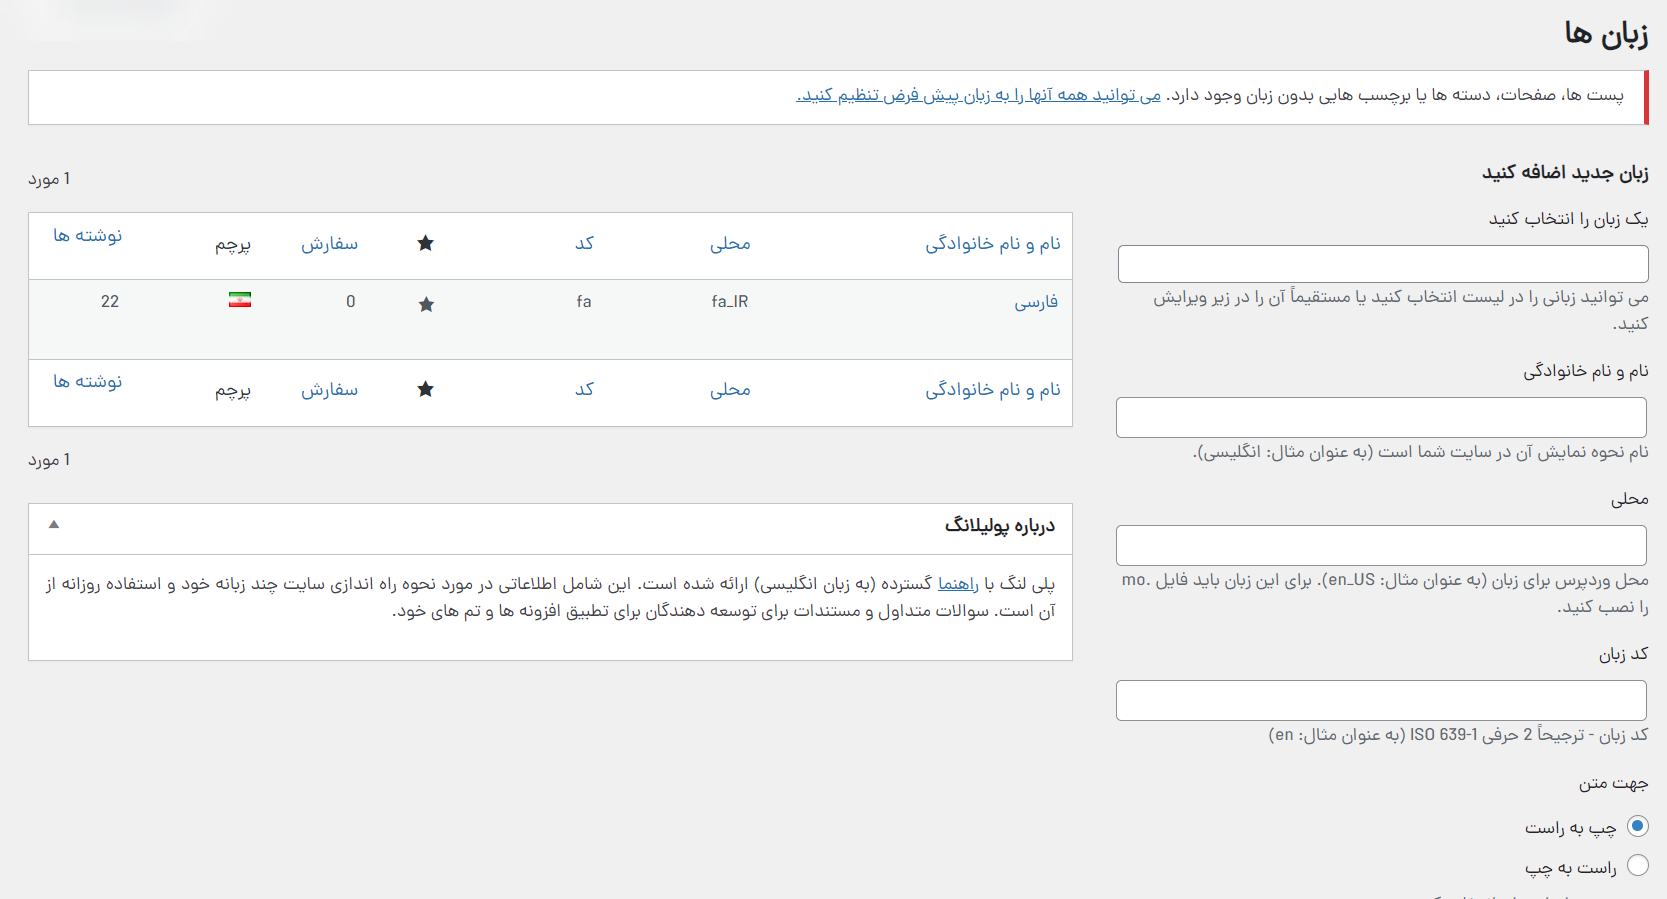Collapse the درباره پولیلانگ panel arrow
1667x899 pixels.
54,524
